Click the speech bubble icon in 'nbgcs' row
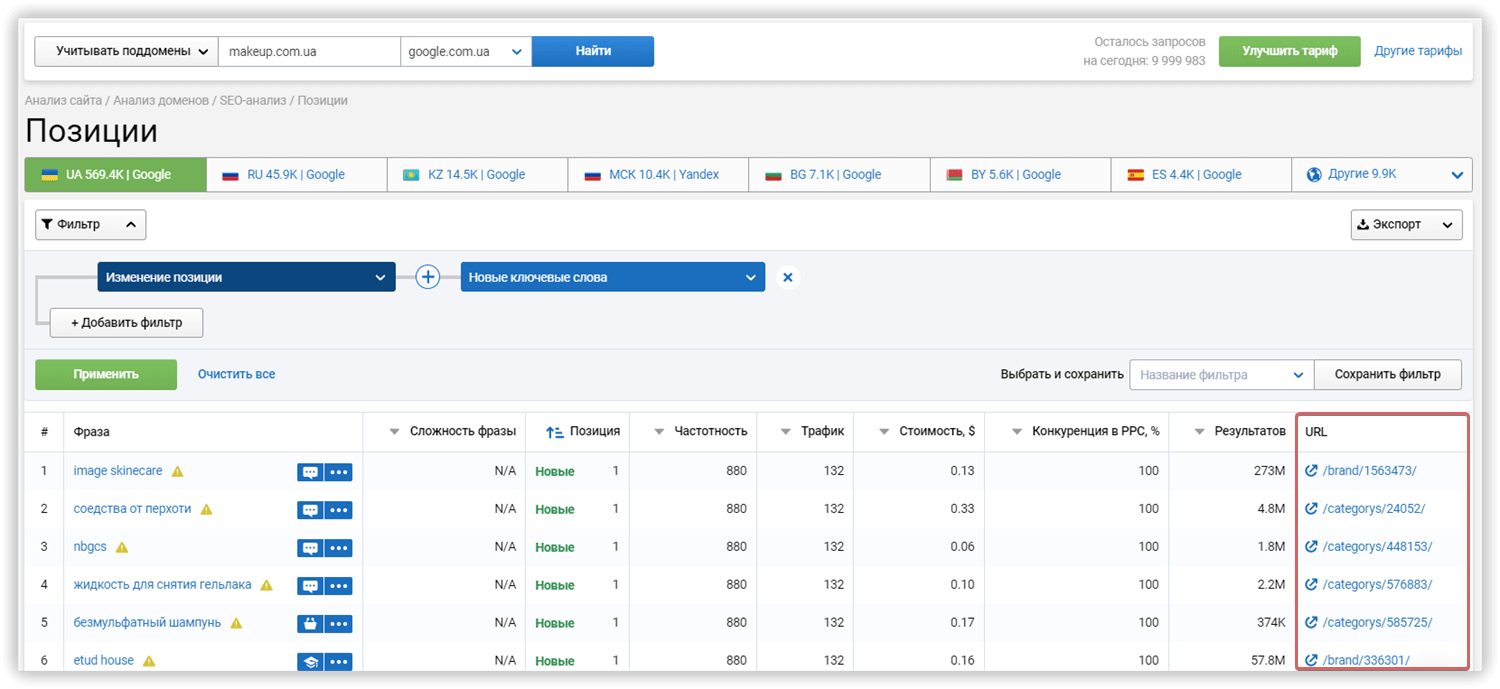This screenshot has width=1500, height=689. pos(310,548)
